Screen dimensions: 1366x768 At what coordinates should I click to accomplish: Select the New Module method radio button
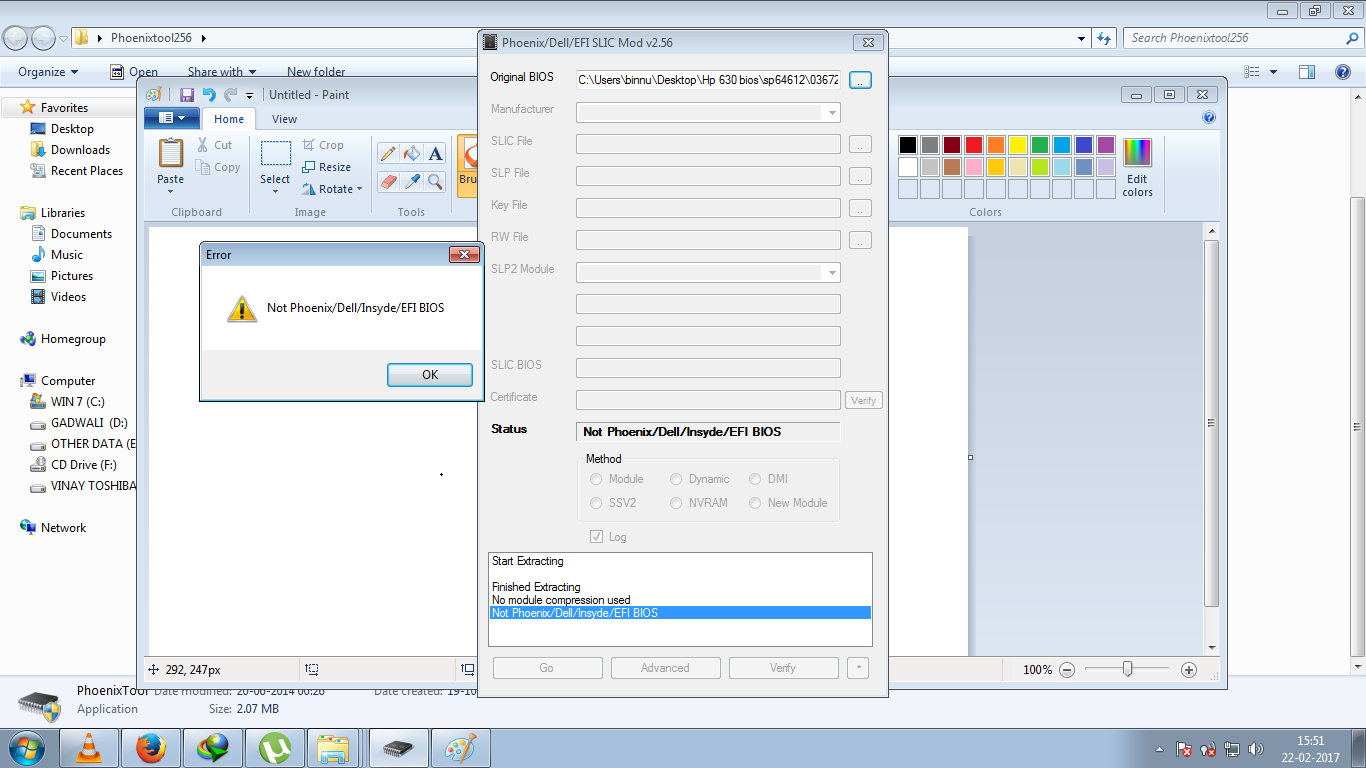coord(755,503)
